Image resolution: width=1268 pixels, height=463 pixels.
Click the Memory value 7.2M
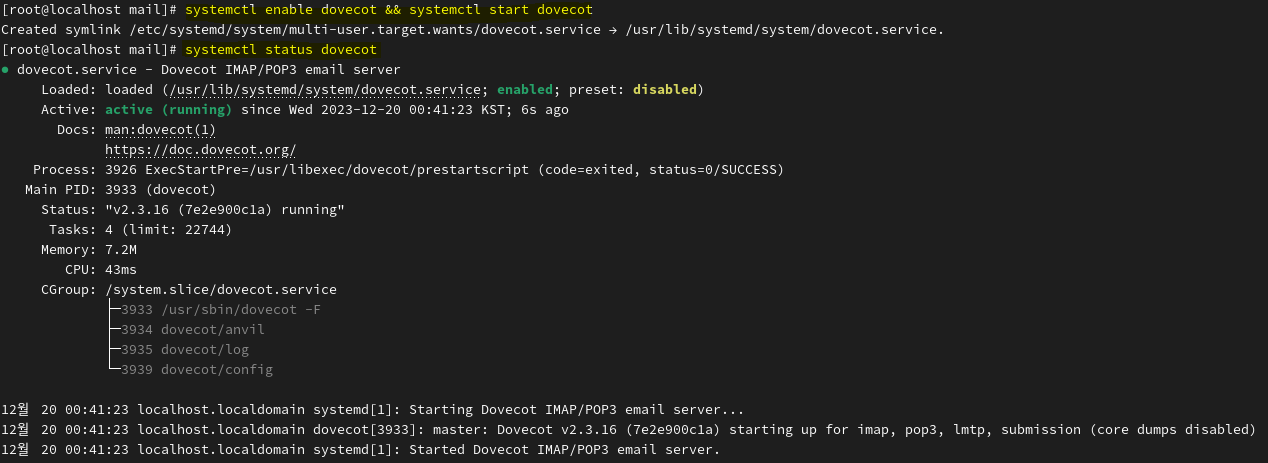pos(121,250)
